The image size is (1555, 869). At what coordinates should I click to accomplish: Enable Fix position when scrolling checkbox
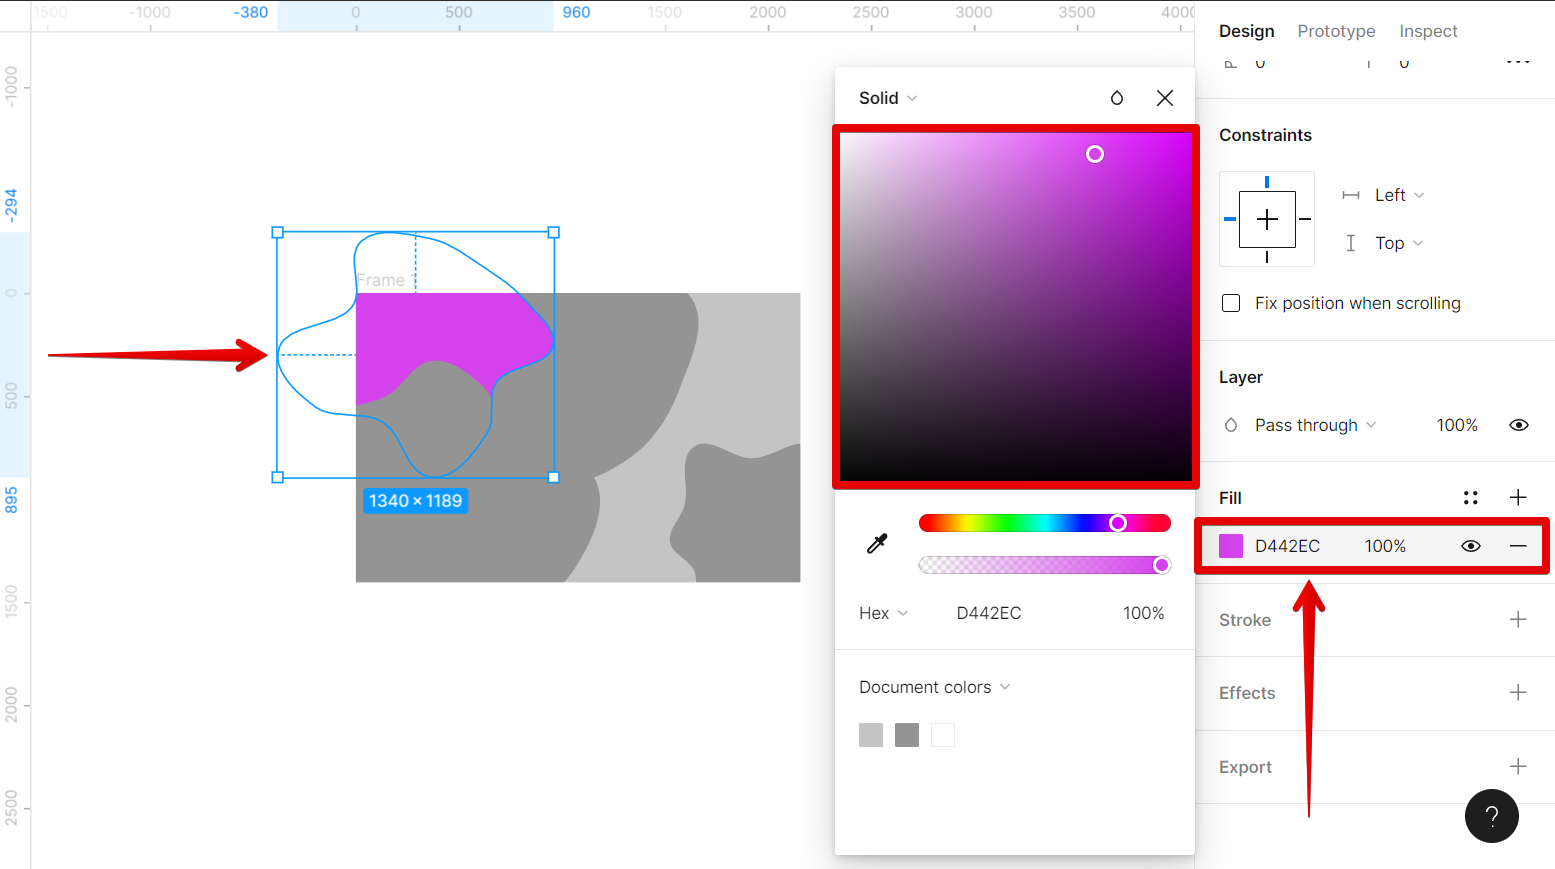[x=1231, y=303]
